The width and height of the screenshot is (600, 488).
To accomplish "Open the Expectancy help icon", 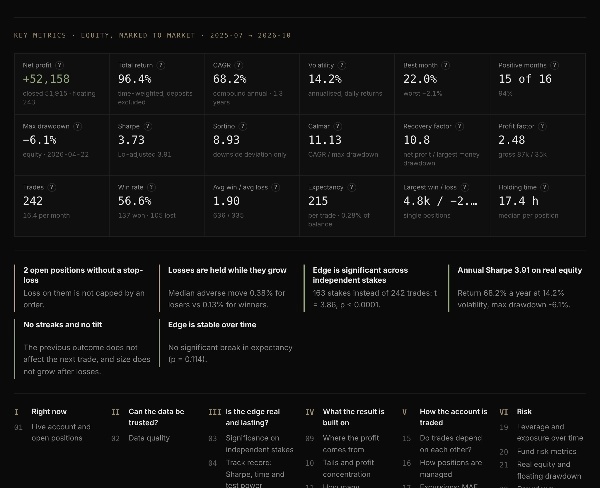I will (352, 188).
